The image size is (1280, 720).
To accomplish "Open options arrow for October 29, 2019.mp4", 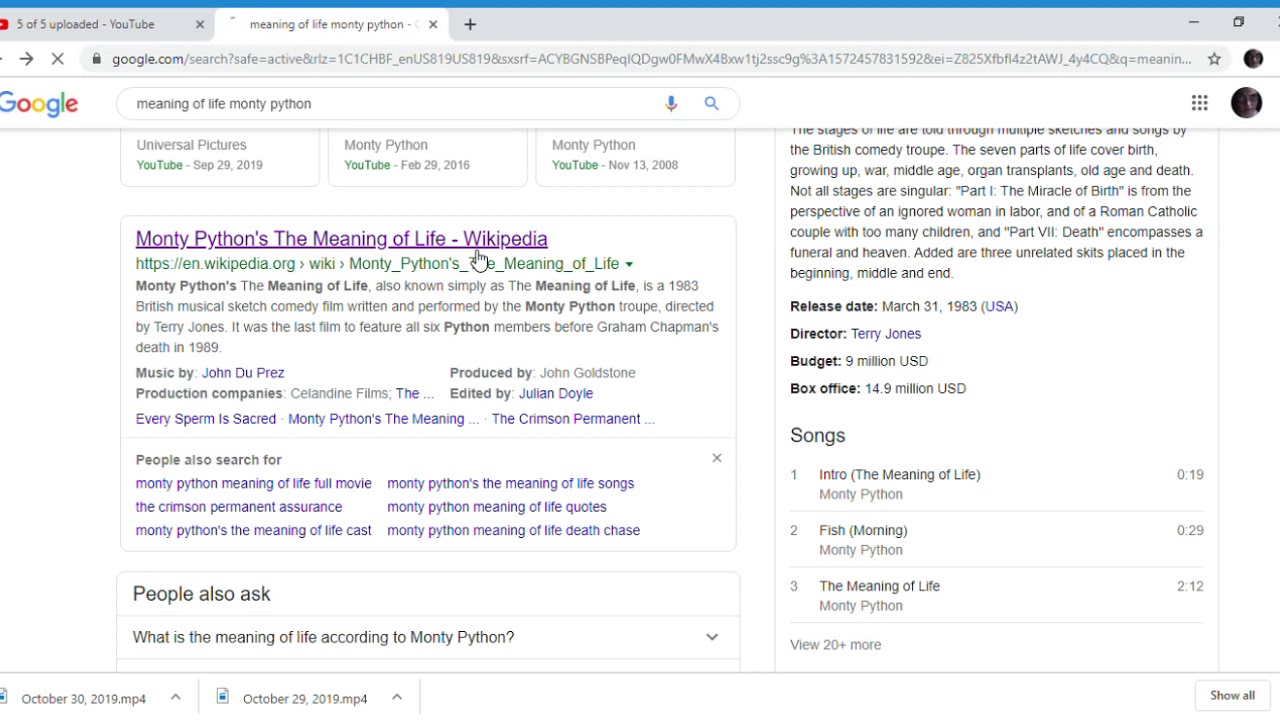I will click(x=396, y=697).
